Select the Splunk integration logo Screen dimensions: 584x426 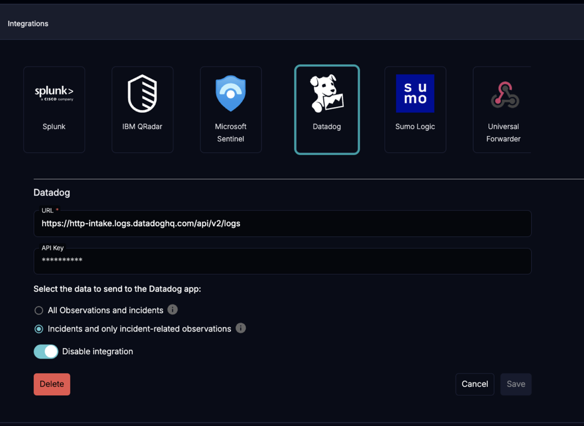[x=54, y=93]
